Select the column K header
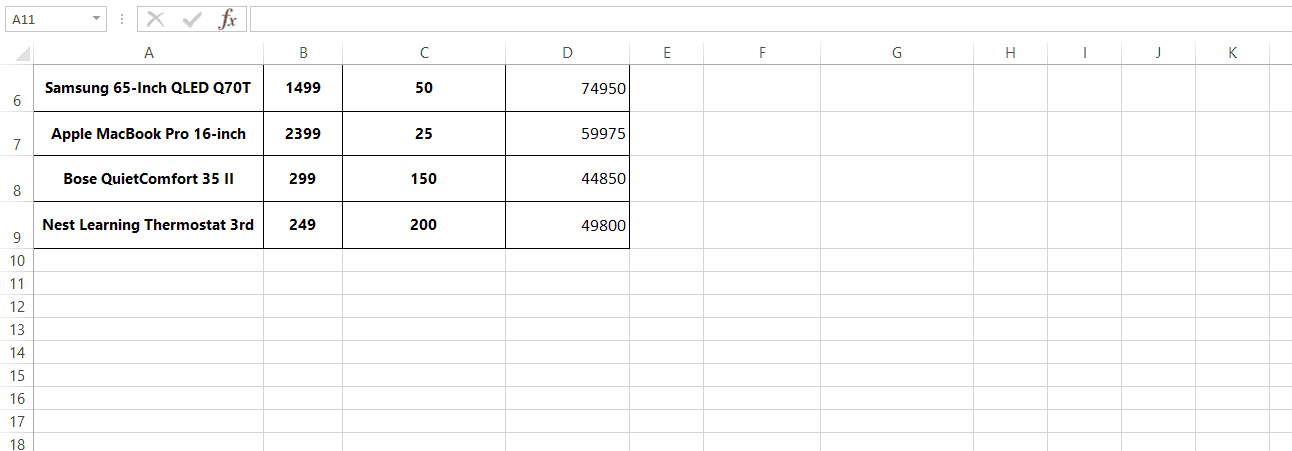This screenshot has width=1292, height=451. [1232, 53]
